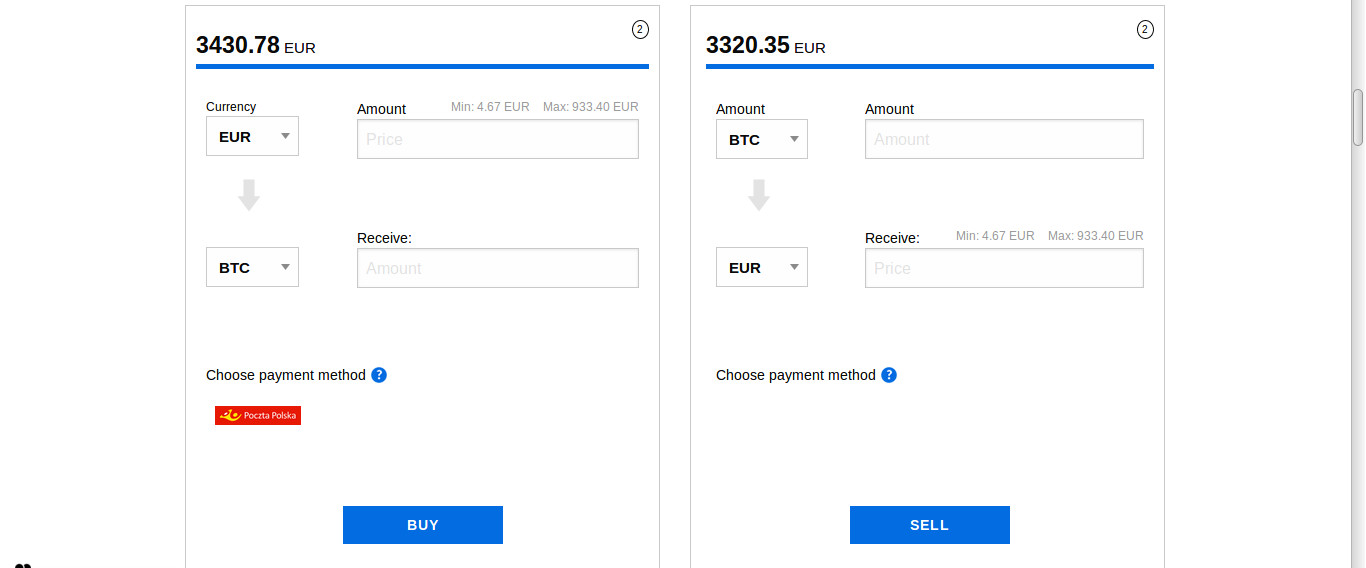Open payment method help icon in buy panel

(x=379, y=375)
